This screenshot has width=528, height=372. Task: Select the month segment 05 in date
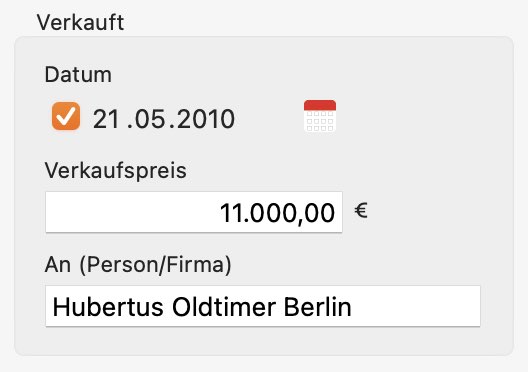click(148, 119)
